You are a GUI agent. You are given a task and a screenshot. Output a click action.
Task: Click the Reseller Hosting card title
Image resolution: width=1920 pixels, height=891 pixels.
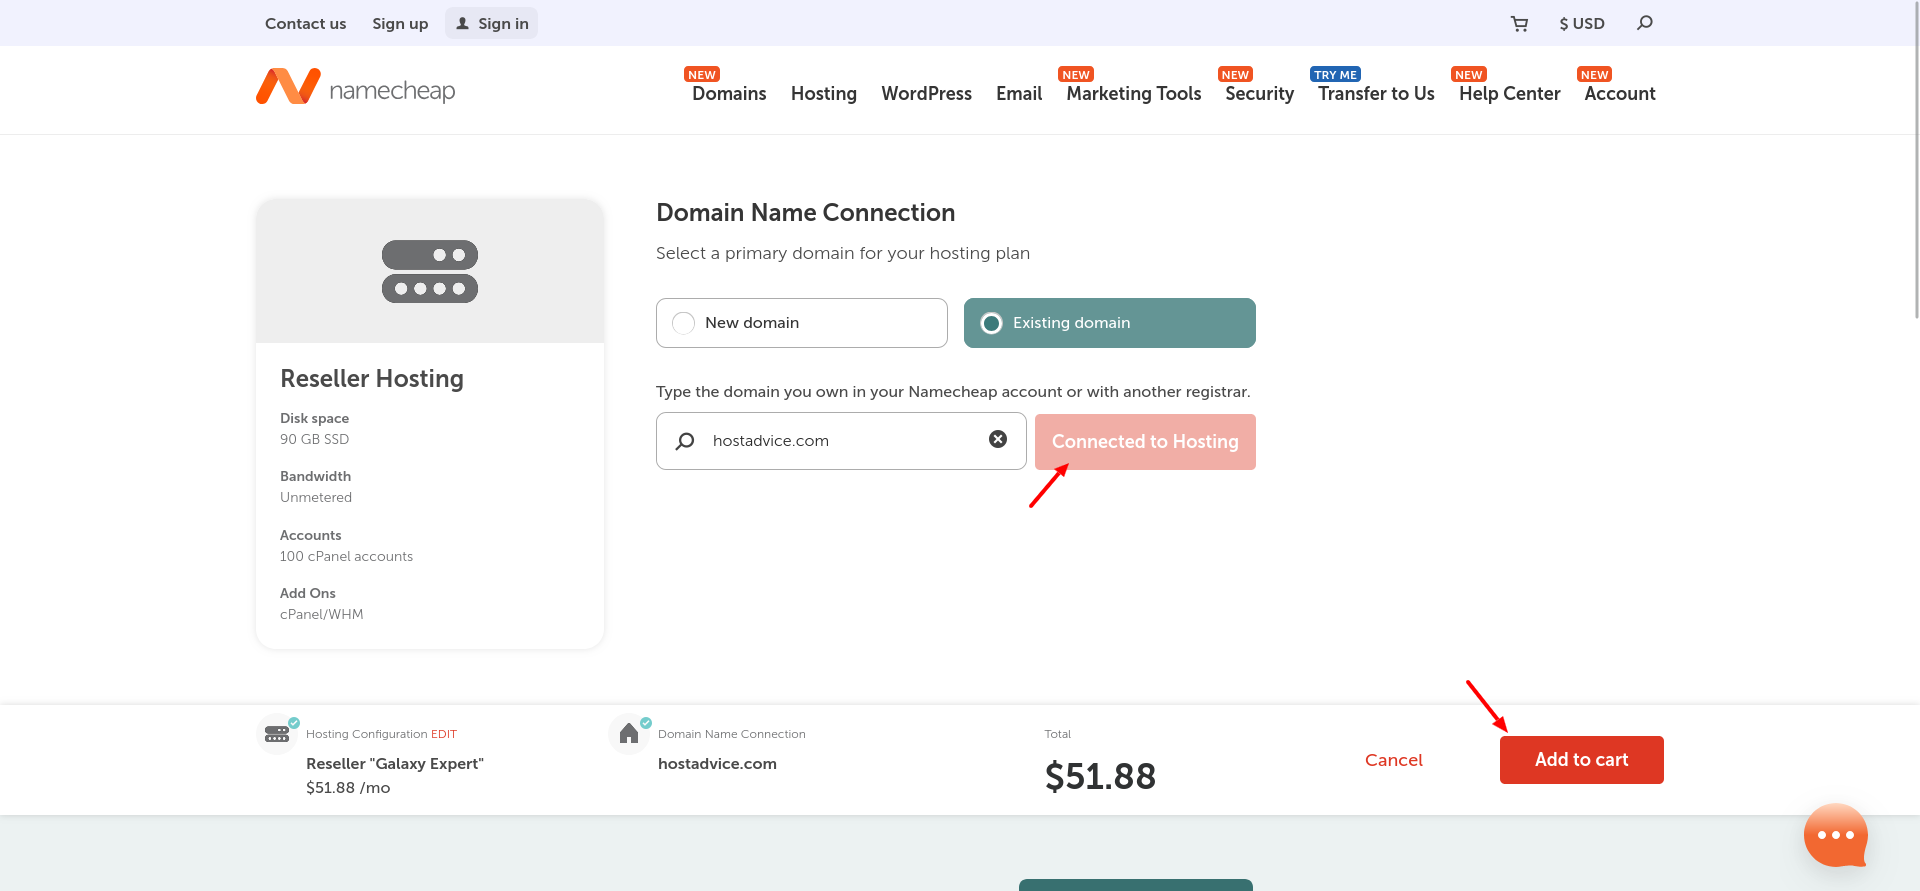coord(372,379)
